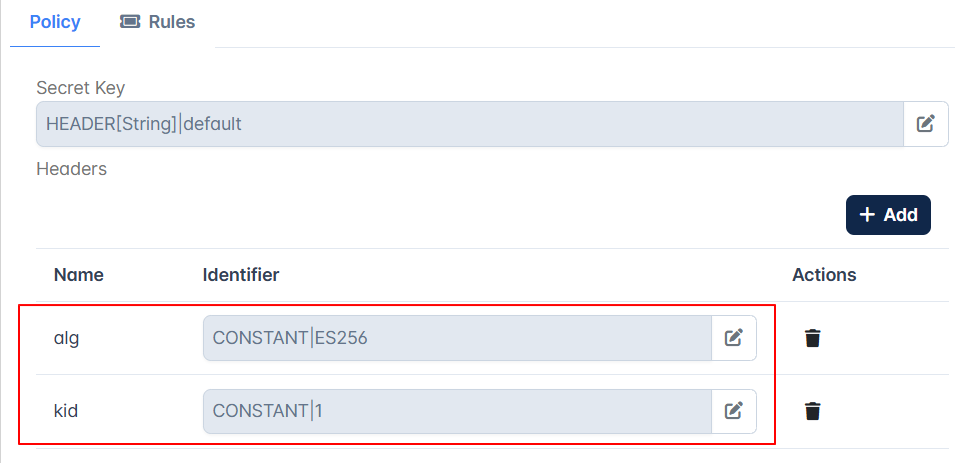The height and width of the screenshot is (463, 955).
Task: Edit the kid identifier
Action: tap(734, 412)
